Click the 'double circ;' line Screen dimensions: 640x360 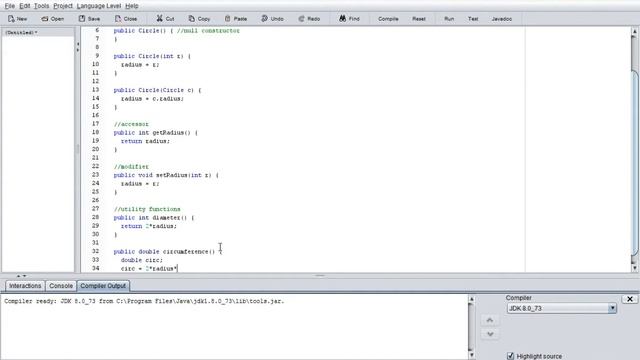point(142,260)
